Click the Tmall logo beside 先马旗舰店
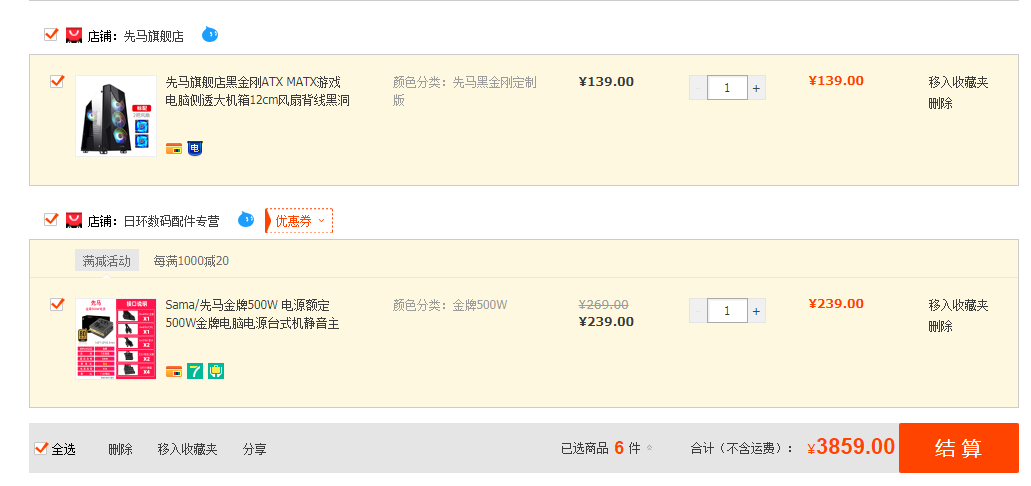Viewport: 1031px width, 486px height. coord(74,36)
